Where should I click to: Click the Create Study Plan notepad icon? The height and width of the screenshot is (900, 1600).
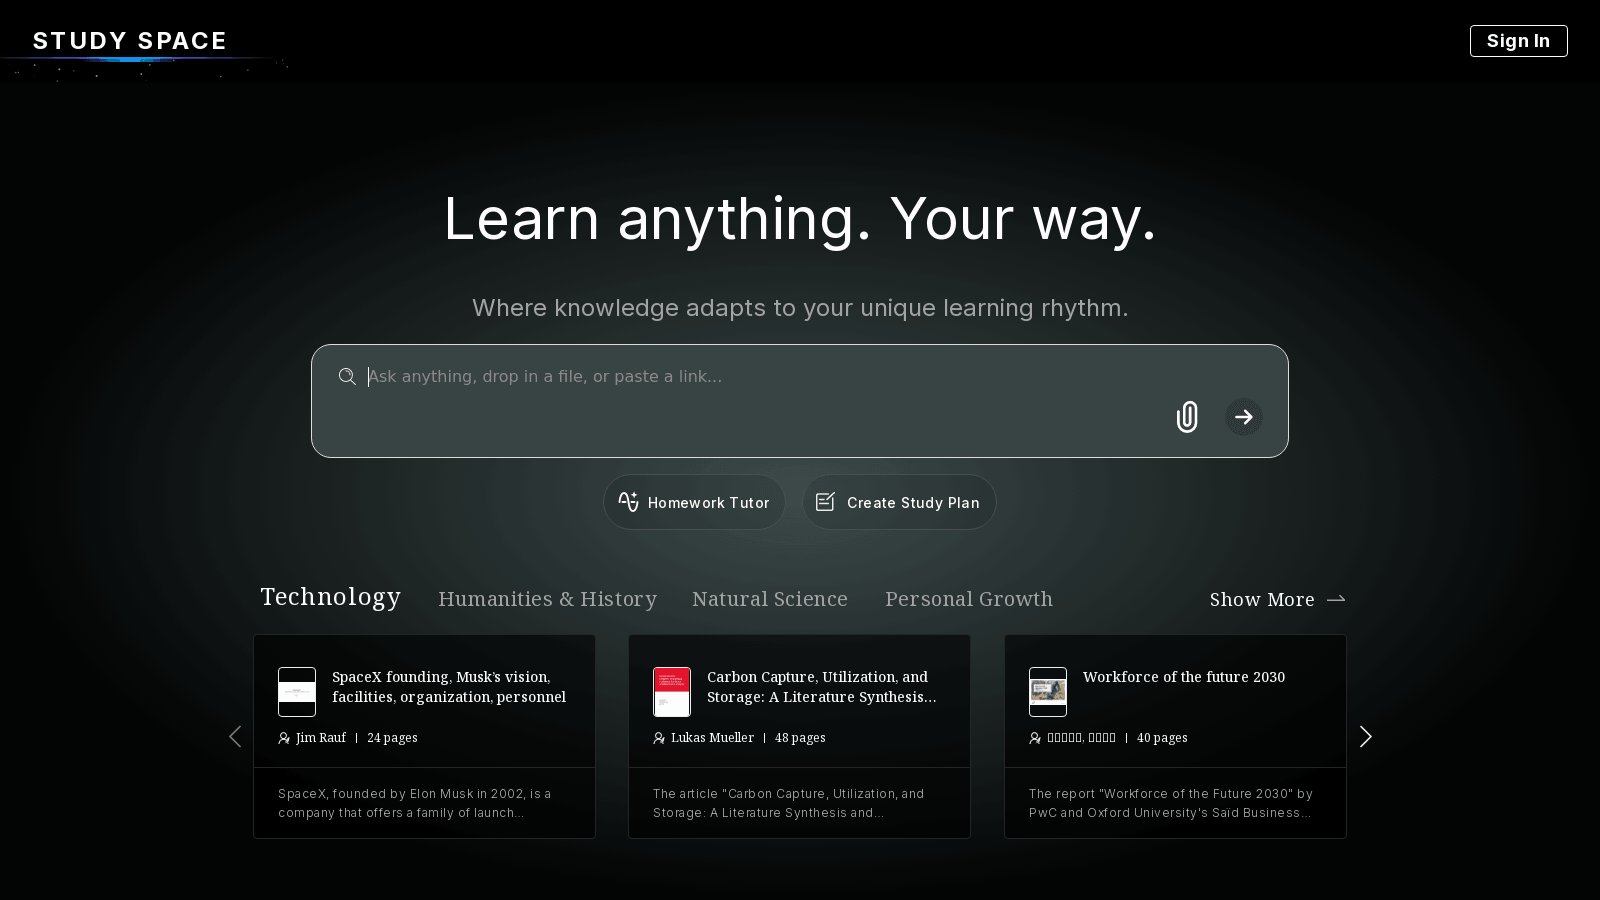tap(825, 502)
